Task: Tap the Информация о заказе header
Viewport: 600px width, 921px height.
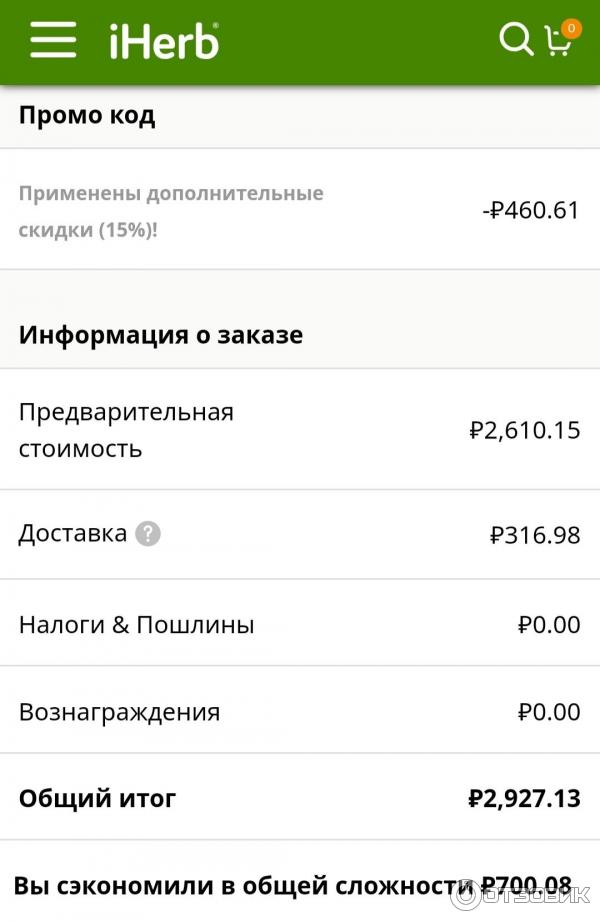Action: [x=160, y=334]
